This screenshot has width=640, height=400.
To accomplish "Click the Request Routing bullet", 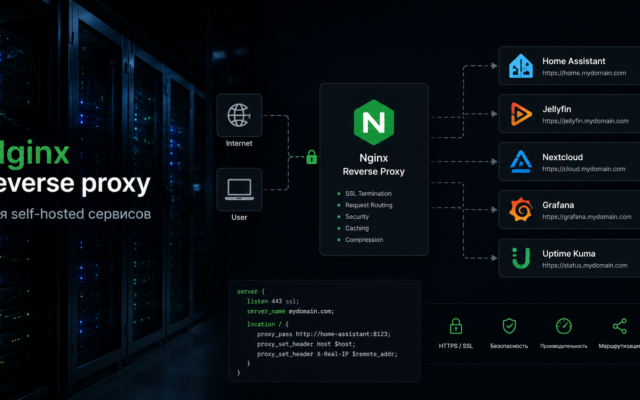I will coord(365,205).
